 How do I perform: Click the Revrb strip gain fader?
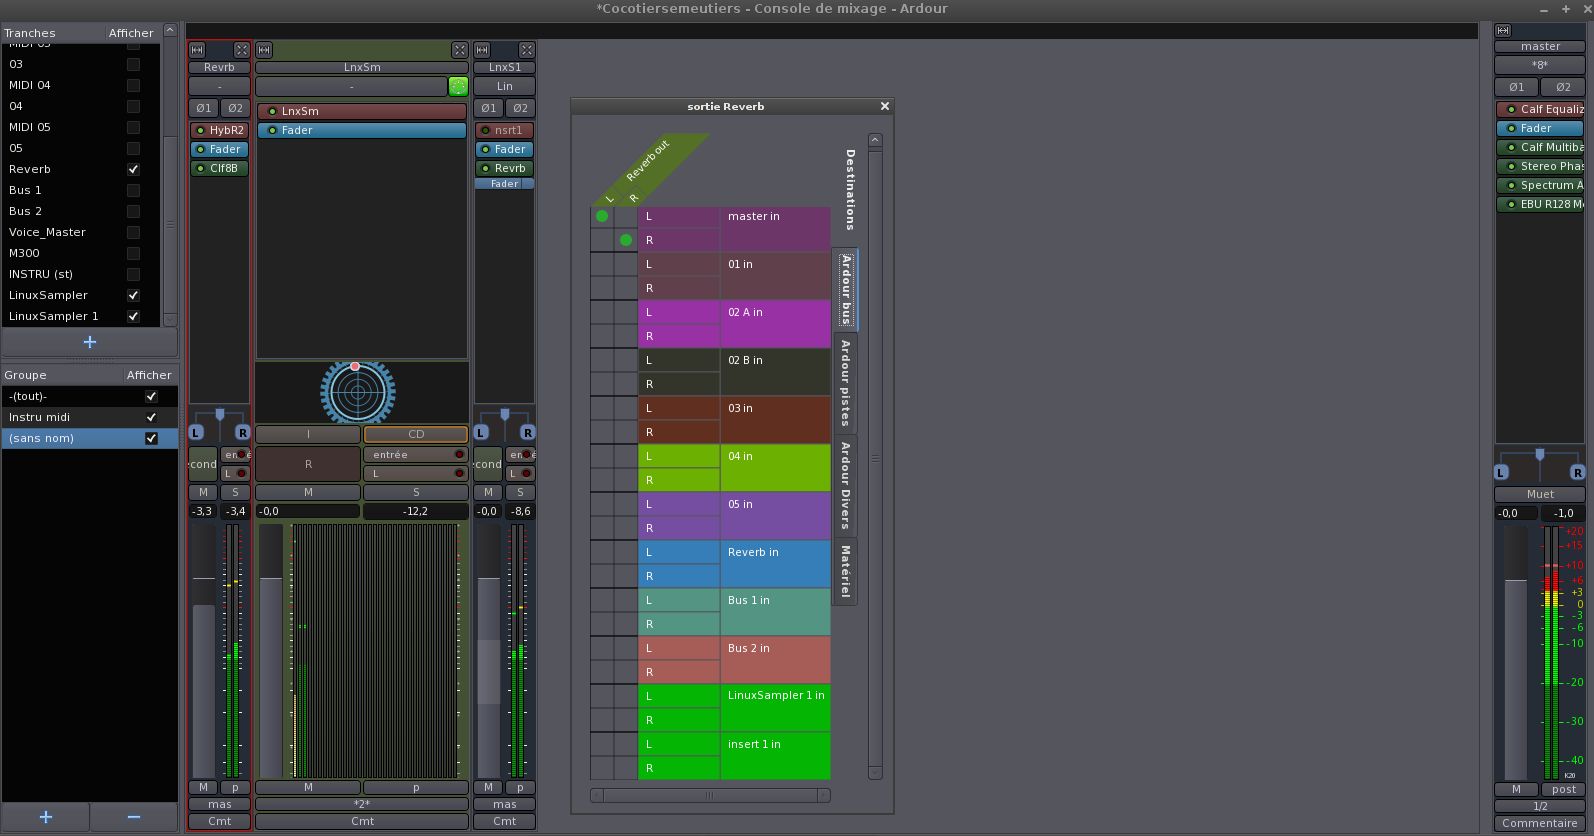click(x=203, y=650)
